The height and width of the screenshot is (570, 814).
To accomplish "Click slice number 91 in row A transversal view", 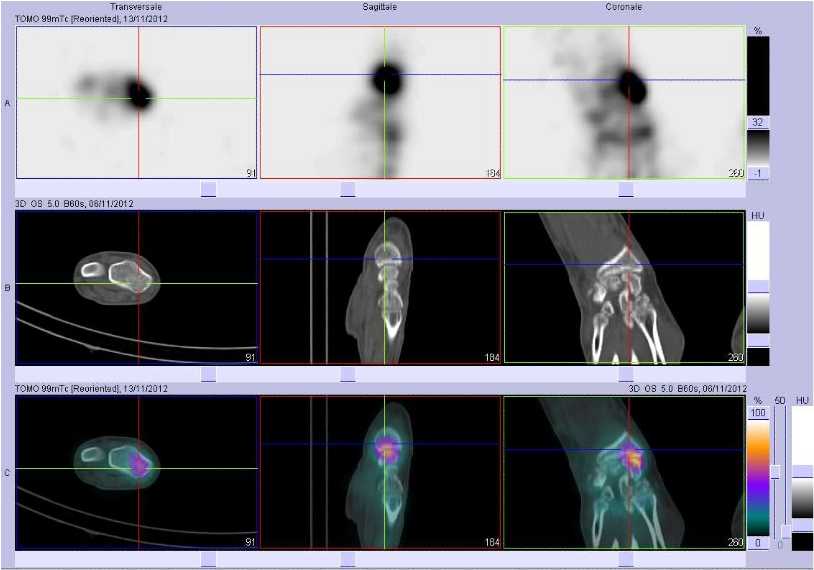I will pos(251,173).
